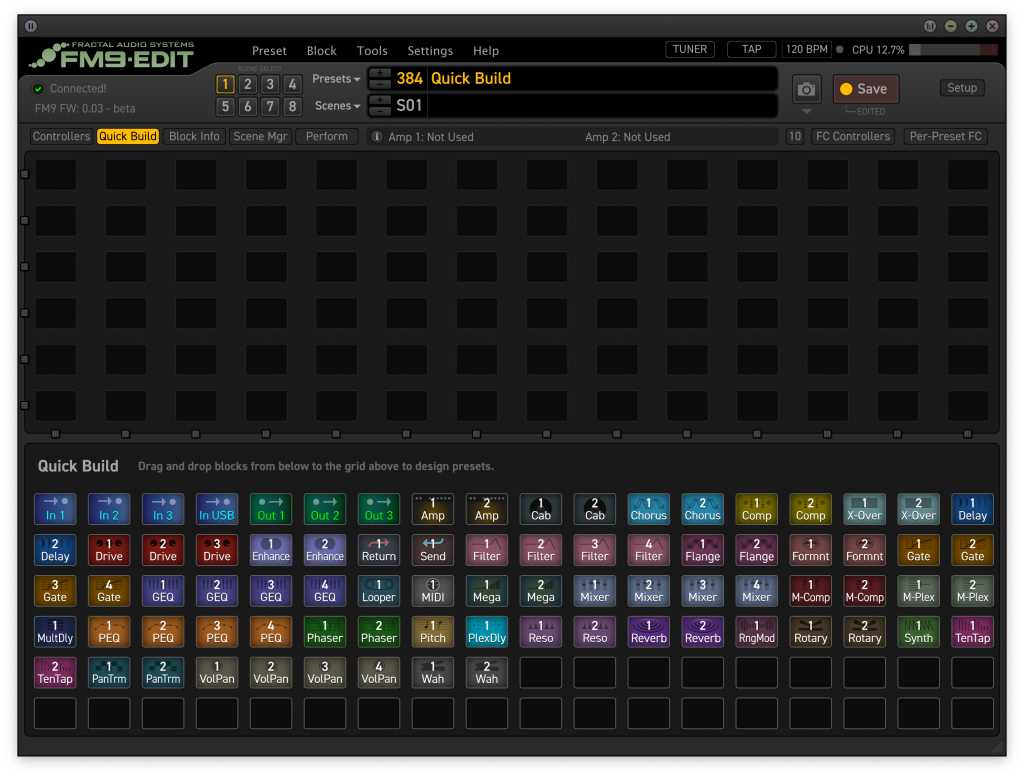Image resolution: width=1024 pixels, height=777 pixels.
Task: Switch to the Block Info tab
Action: (194, 137)
